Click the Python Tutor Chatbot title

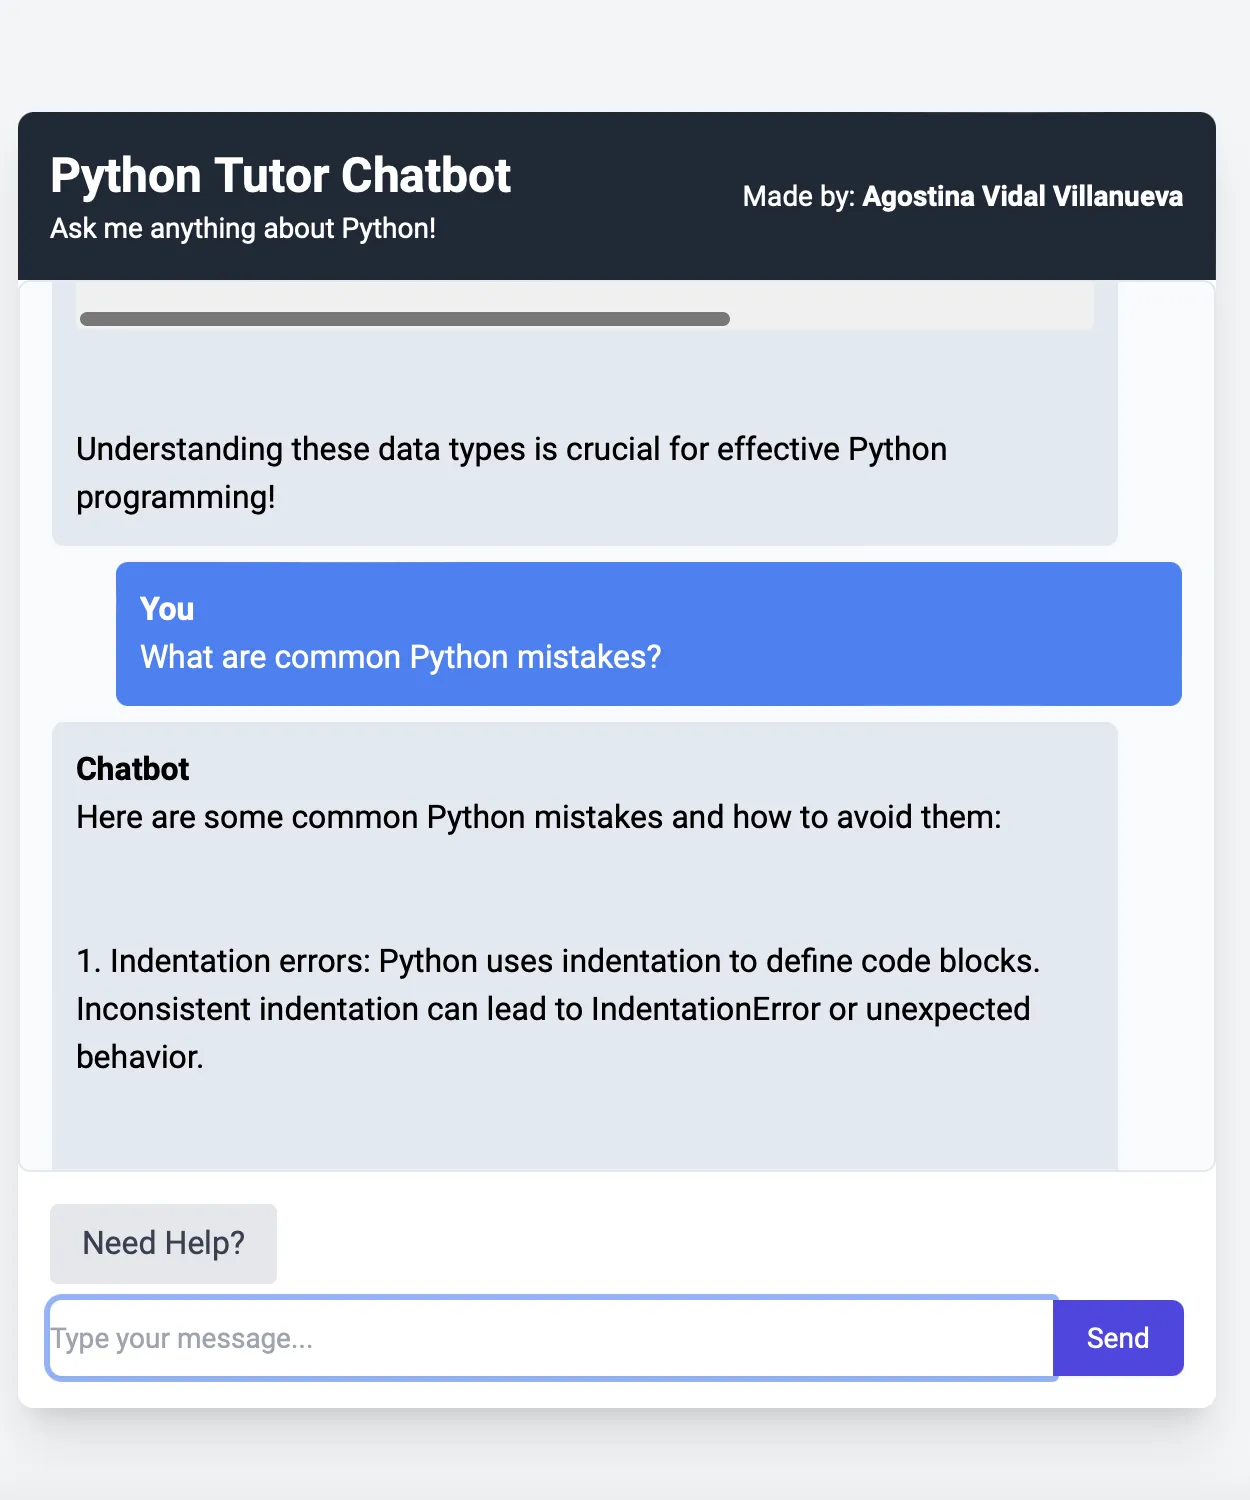point(280,176)
